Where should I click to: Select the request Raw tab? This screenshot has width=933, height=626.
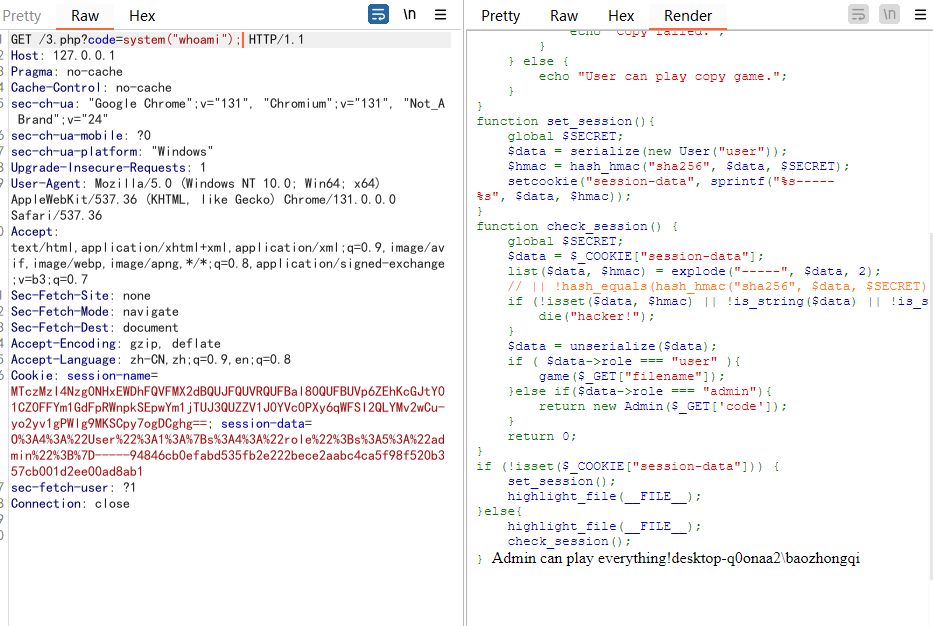pos(85,15)
